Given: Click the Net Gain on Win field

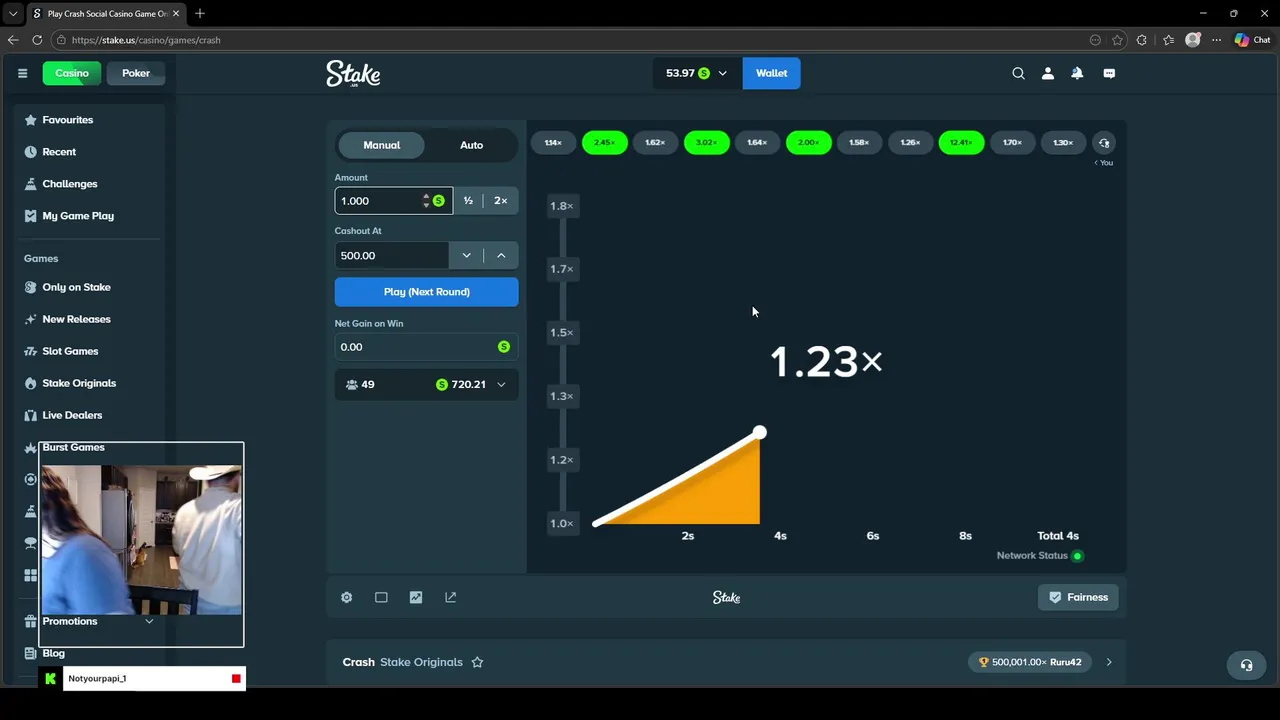Looking at the screenshot, I should click(426, 347).
